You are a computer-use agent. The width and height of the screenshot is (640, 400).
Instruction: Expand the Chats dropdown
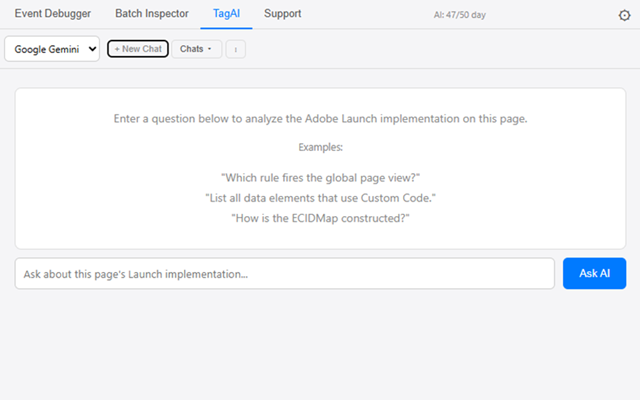pyautogui.click(x=196, y=49)
